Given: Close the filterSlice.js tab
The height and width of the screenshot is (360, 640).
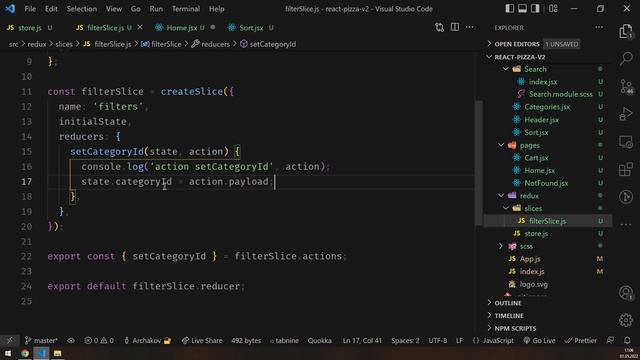Looking at the screenshot, I should pos(140,27).
